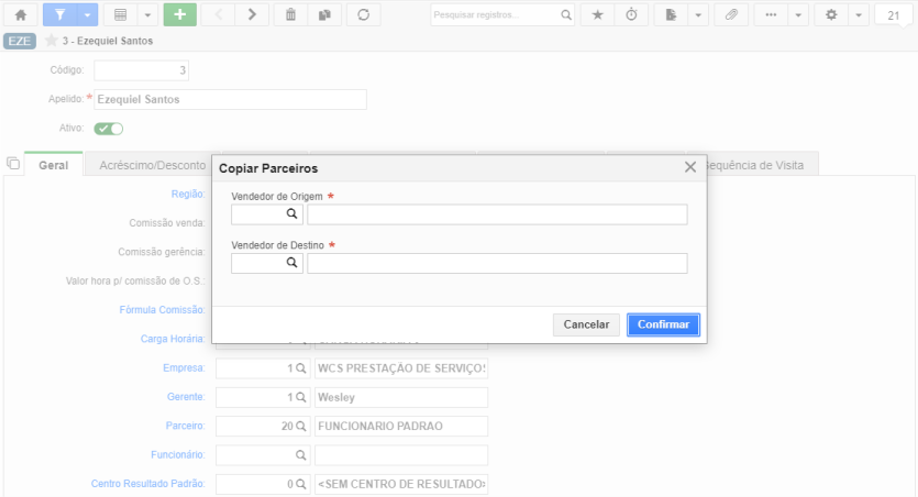Open the Região link label
This screenshot has width=918, height=497.
click(188, 194)
